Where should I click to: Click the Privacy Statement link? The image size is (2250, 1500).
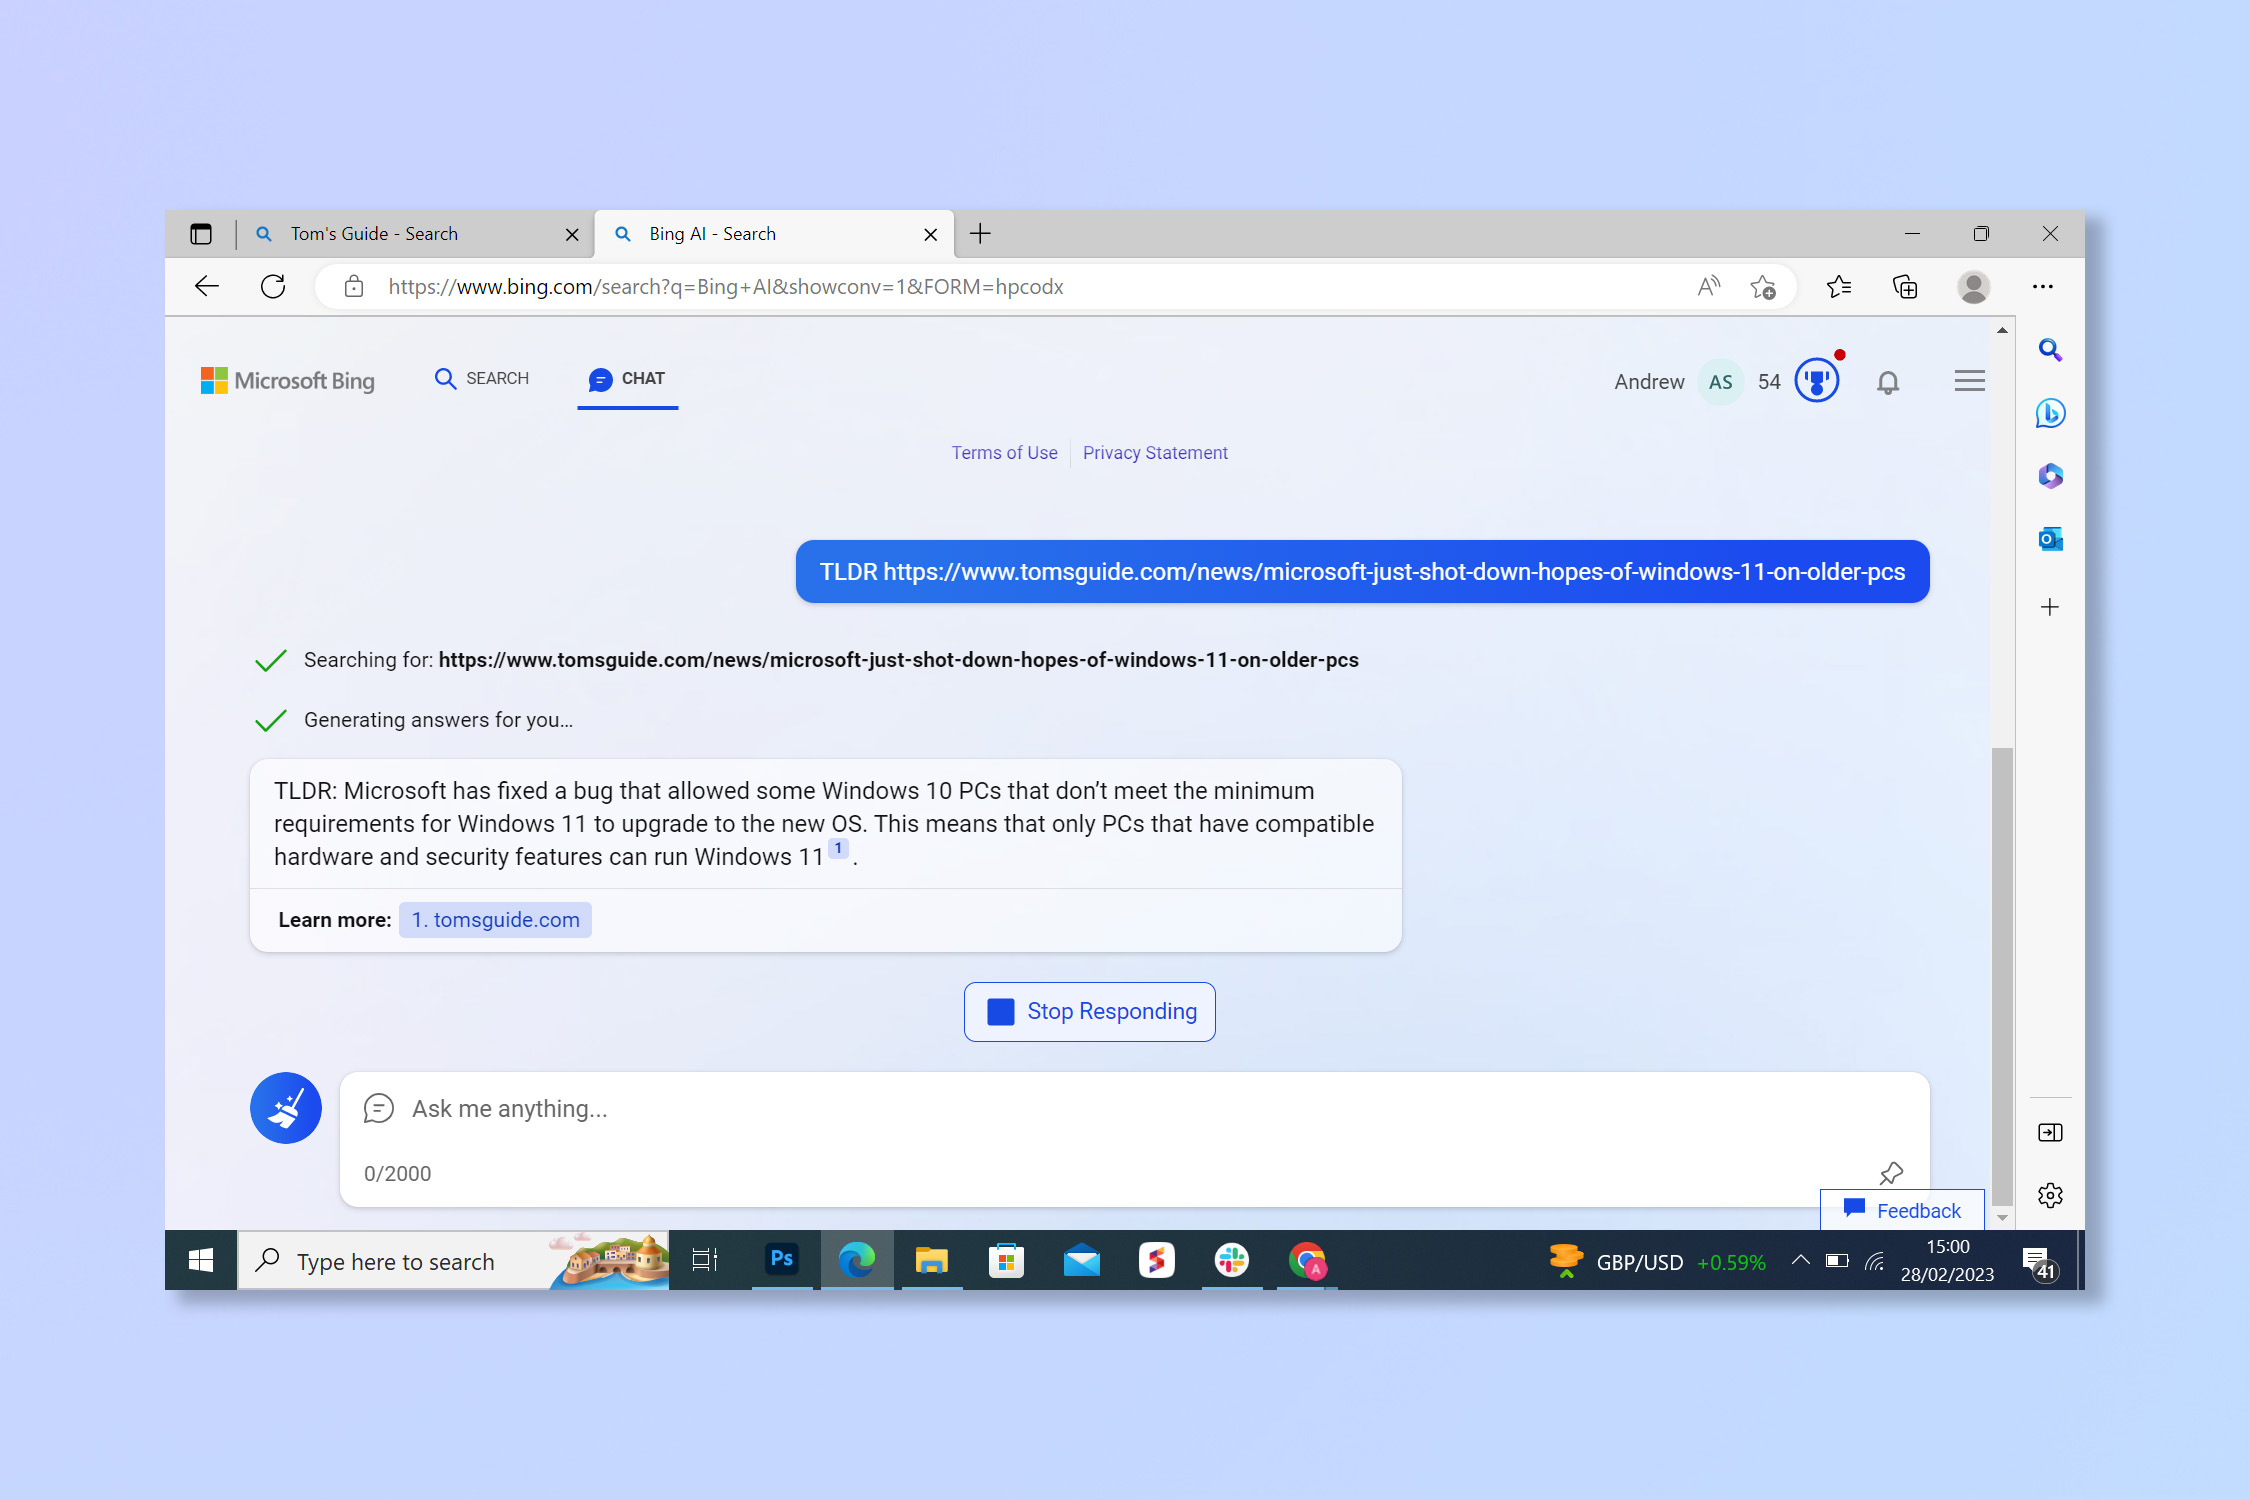[1155, 452]
